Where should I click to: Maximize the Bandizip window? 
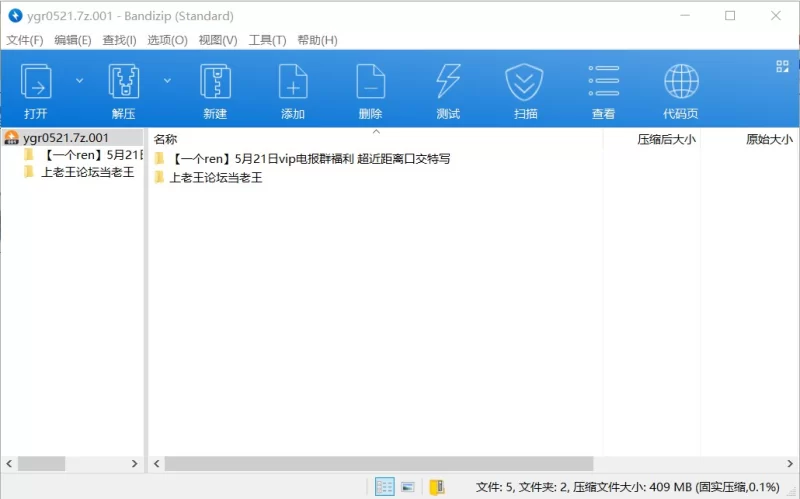pyautogui.click(x=730, y=16)
